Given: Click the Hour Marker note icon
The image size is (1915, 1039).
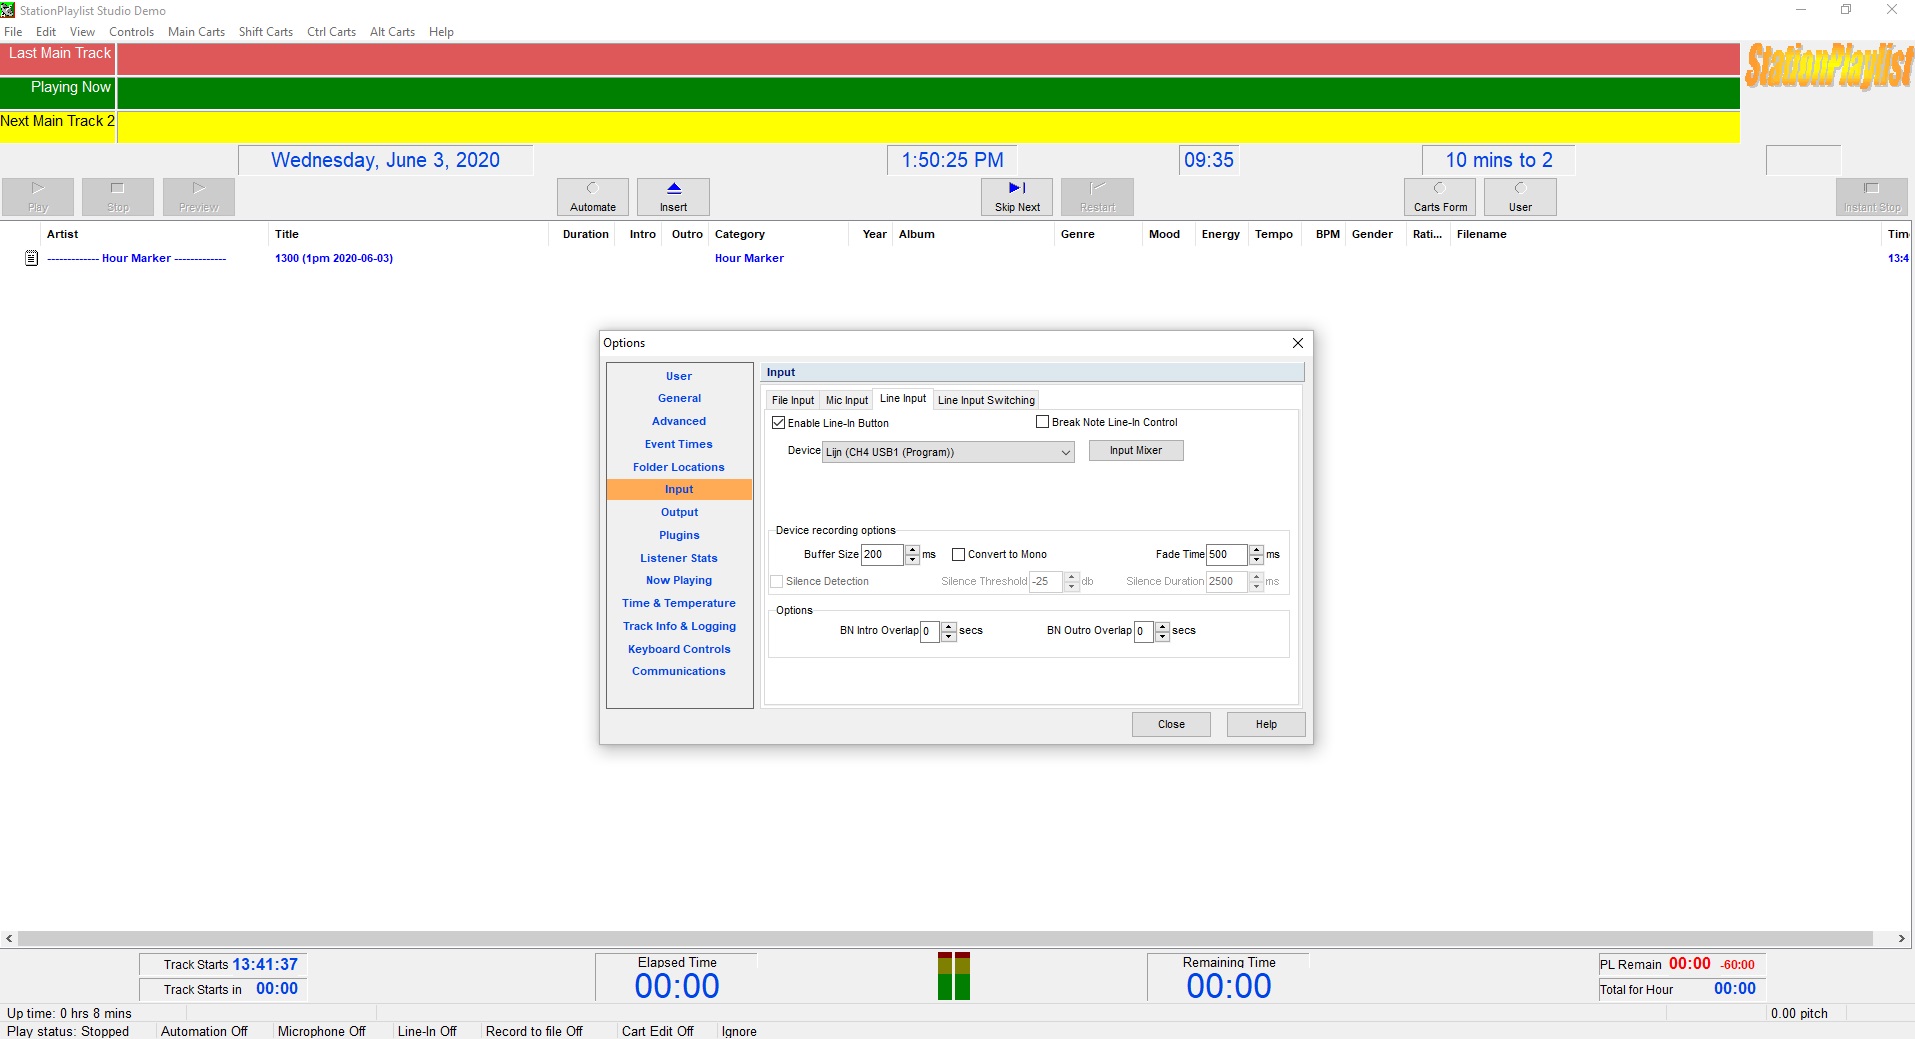Looking at the screenshot, I should click(x=31, y=258).
